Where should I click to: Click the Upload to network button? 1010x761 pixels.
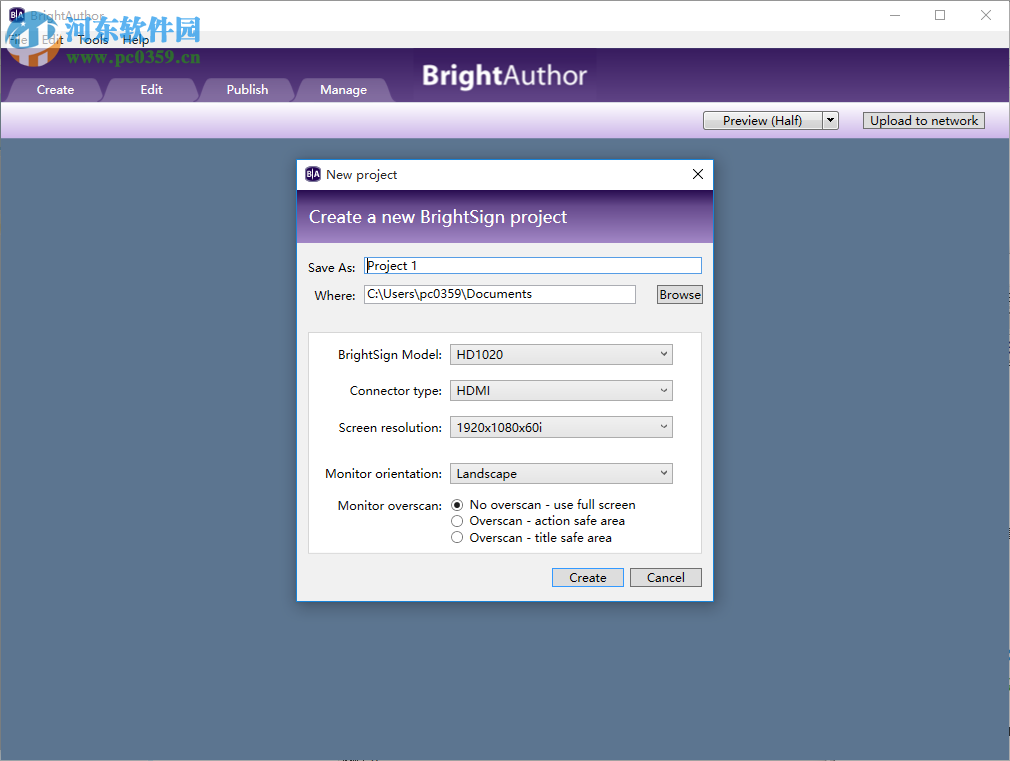point(923,120)
